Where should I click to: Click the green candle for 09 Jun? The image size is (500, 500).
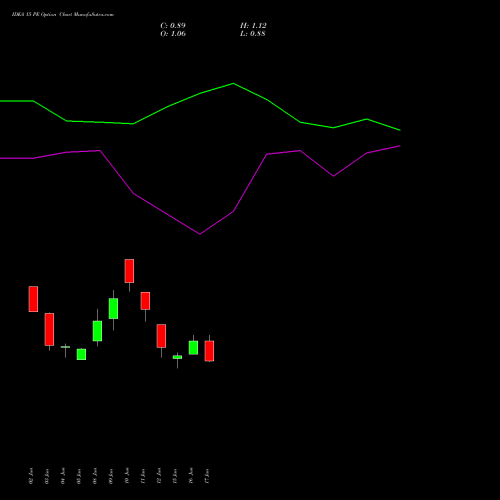pos(113,308)
